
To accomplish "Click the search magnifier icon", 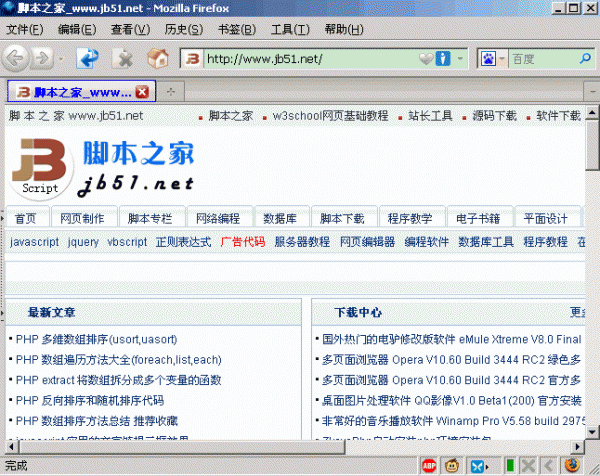I will click(x=585, y=59).
